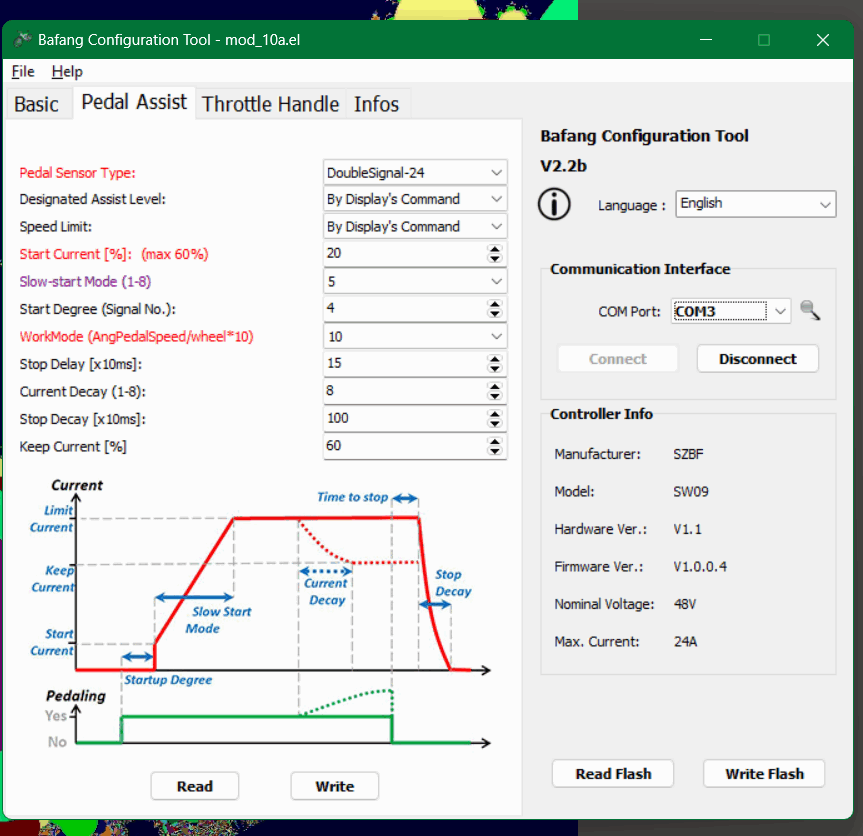
Task: Click the Write button
Action: pos(335,786)
